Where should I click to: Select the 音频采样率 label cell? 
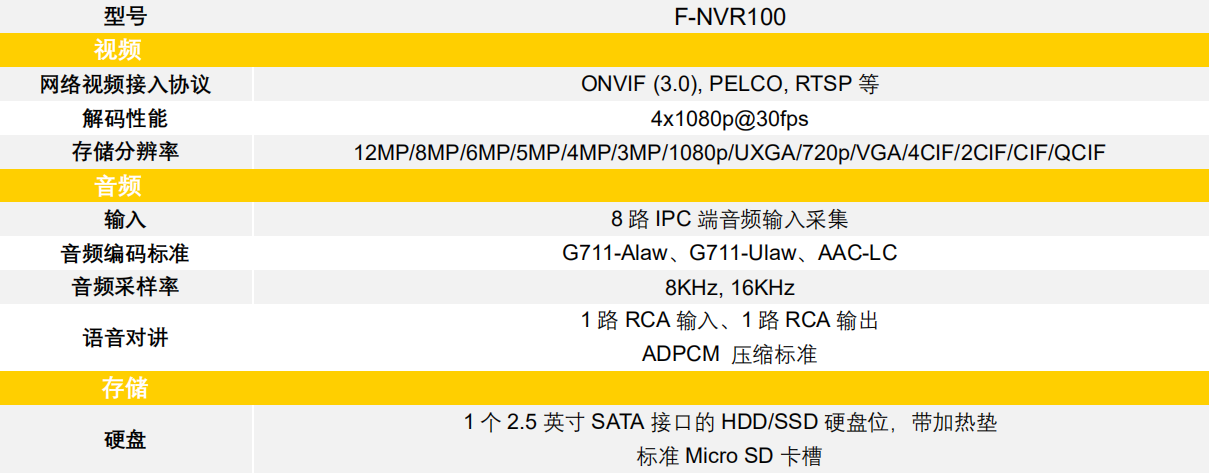click(125, 288)
